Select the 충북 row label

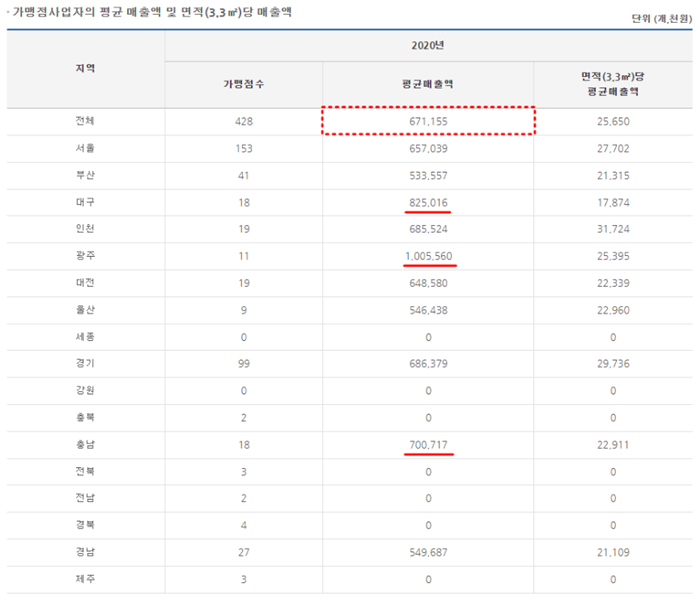coord(85,417)
